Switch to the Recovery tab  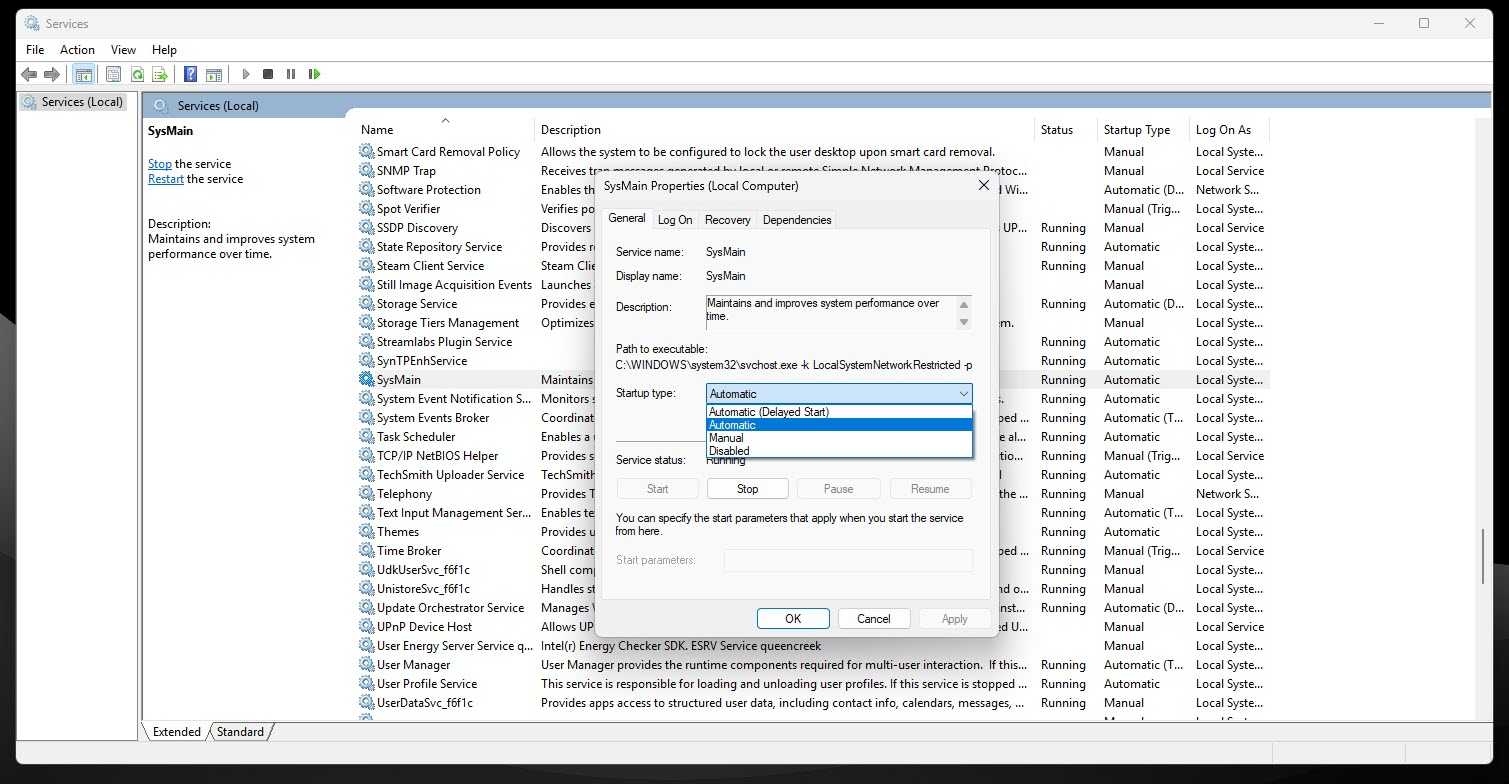coord(727,219)
